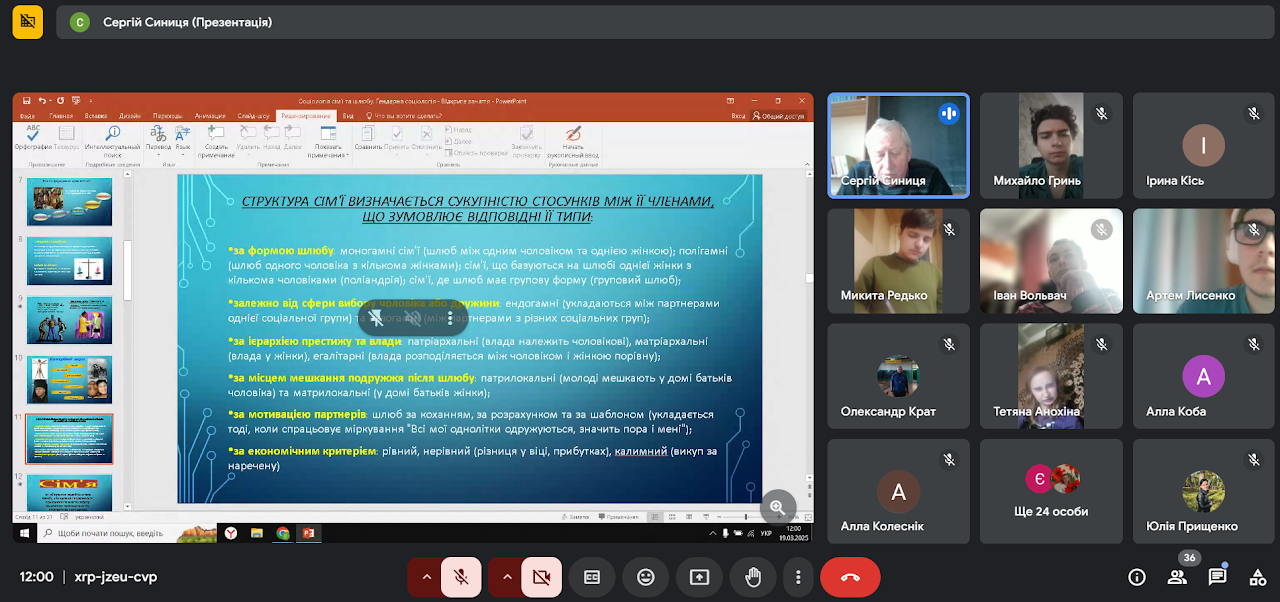Viewport: 1280px width, 602px height.
Task: Unpin the presentation using the crossed-out pin icon
Action: (x=376, y=318)
